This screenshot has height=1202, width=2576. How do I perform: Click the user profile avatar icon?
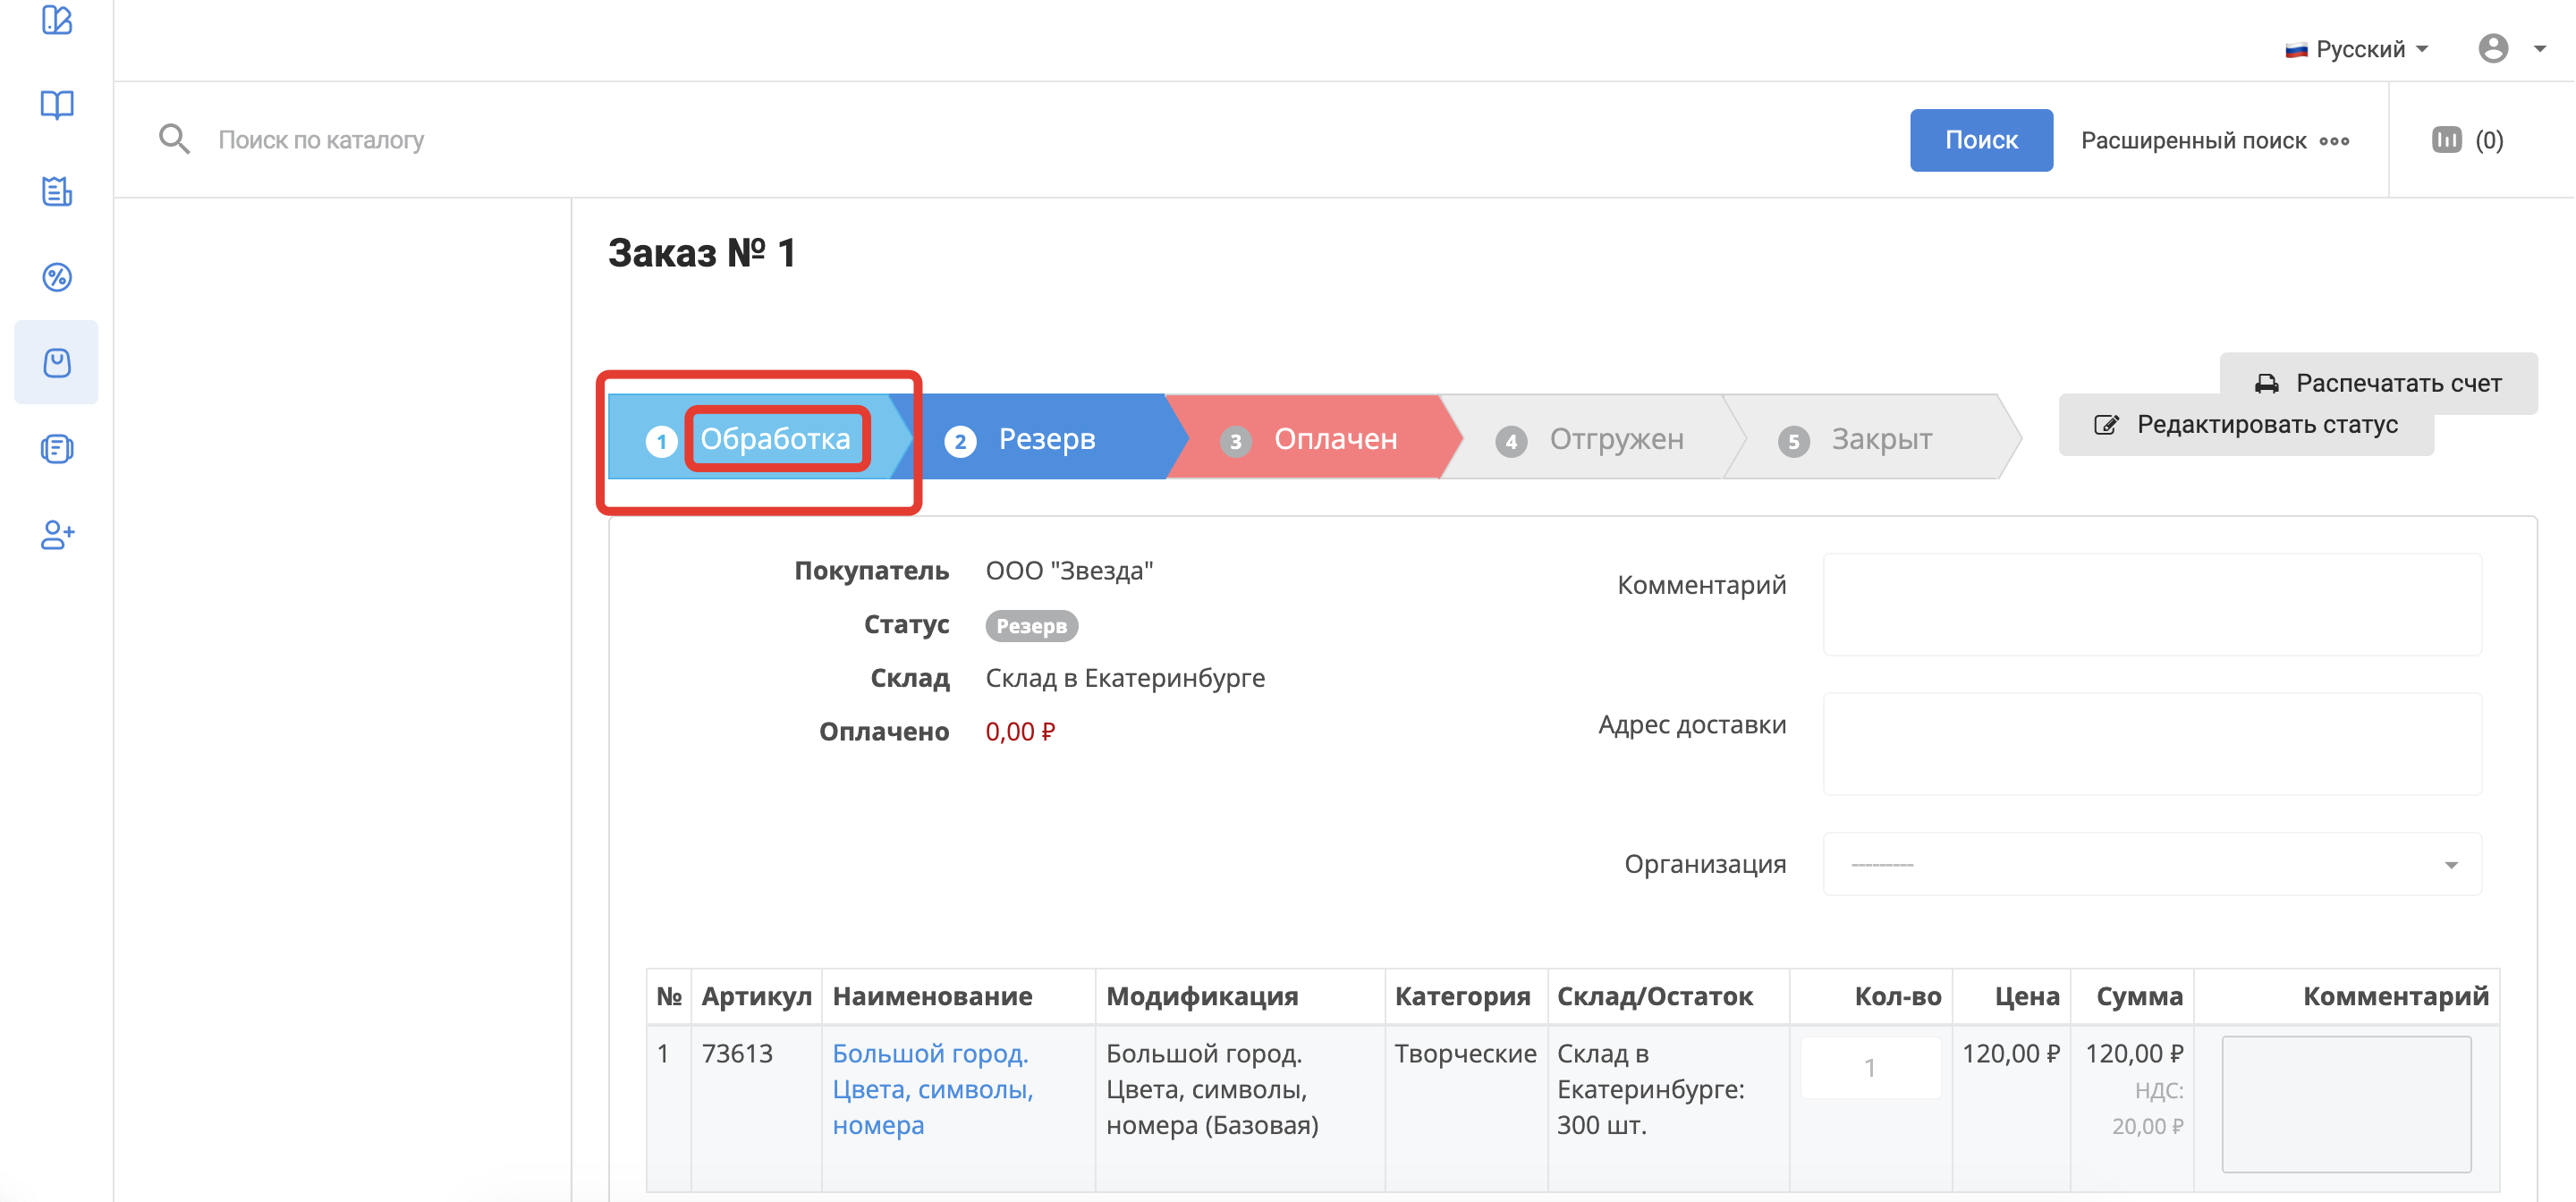pyautogui.click(x=2492, y=48)
